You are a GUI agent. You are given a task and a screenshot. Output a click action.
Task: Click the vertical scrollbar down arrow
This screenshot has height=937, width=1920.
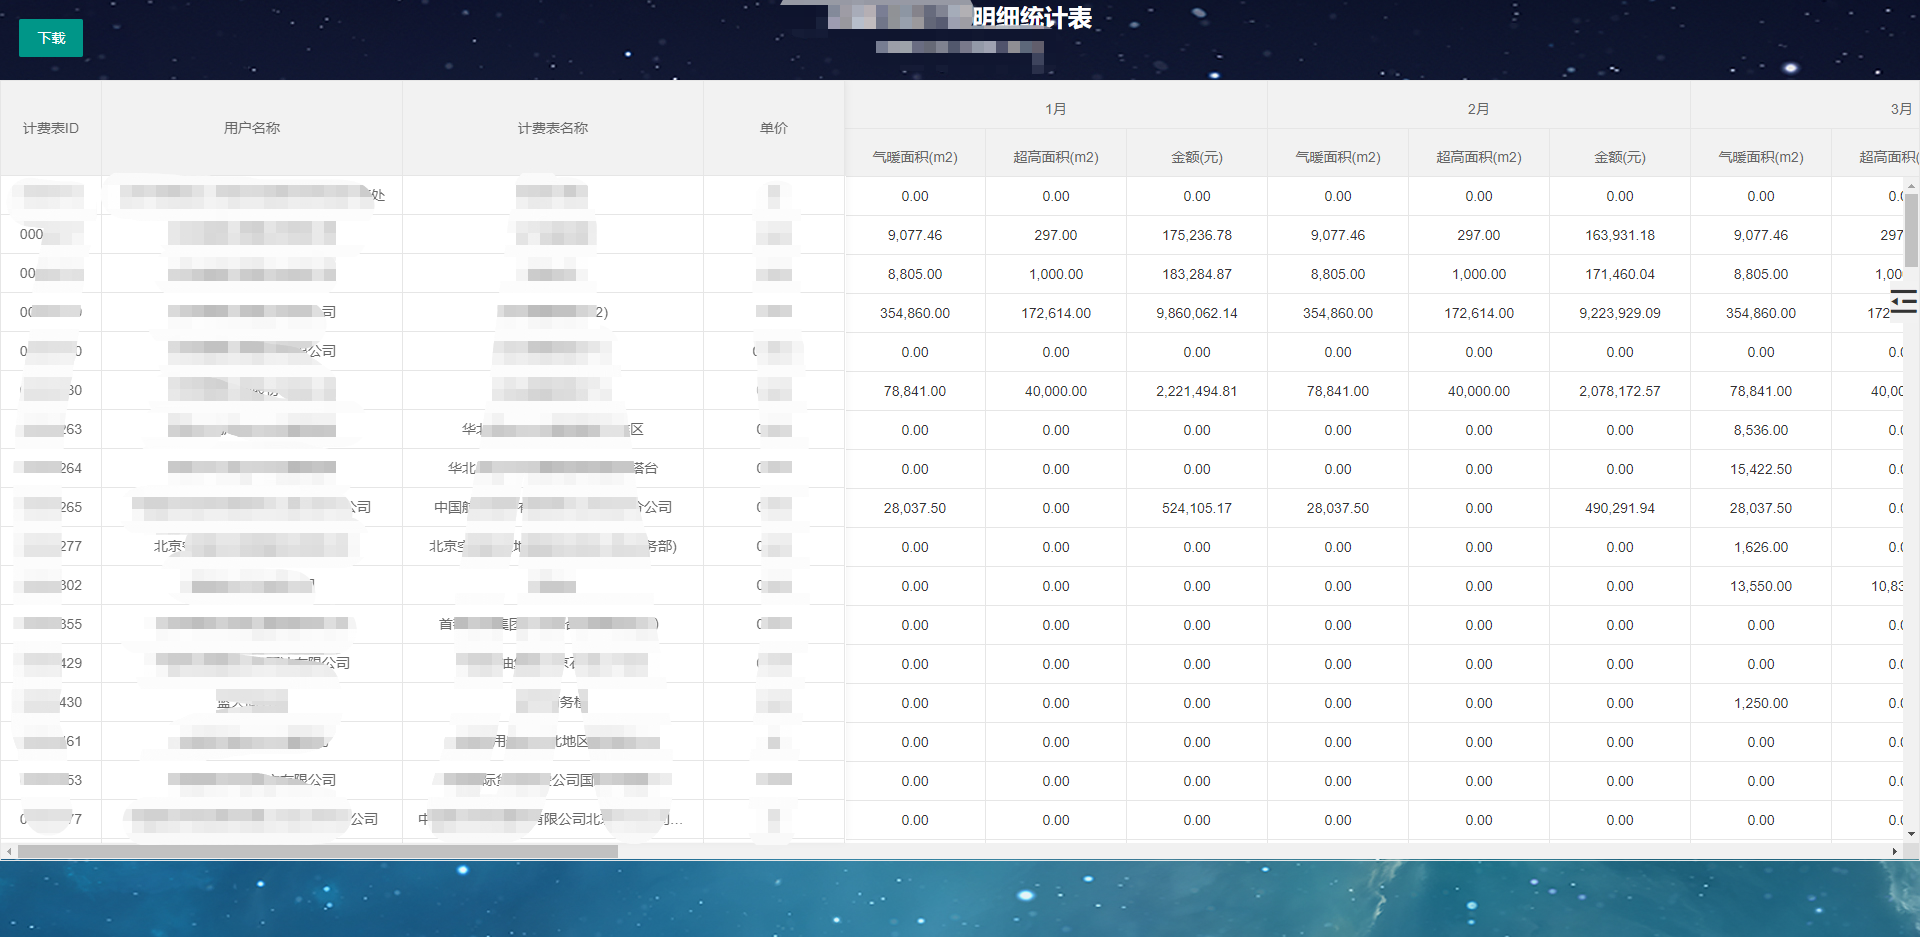[1912, 833]
